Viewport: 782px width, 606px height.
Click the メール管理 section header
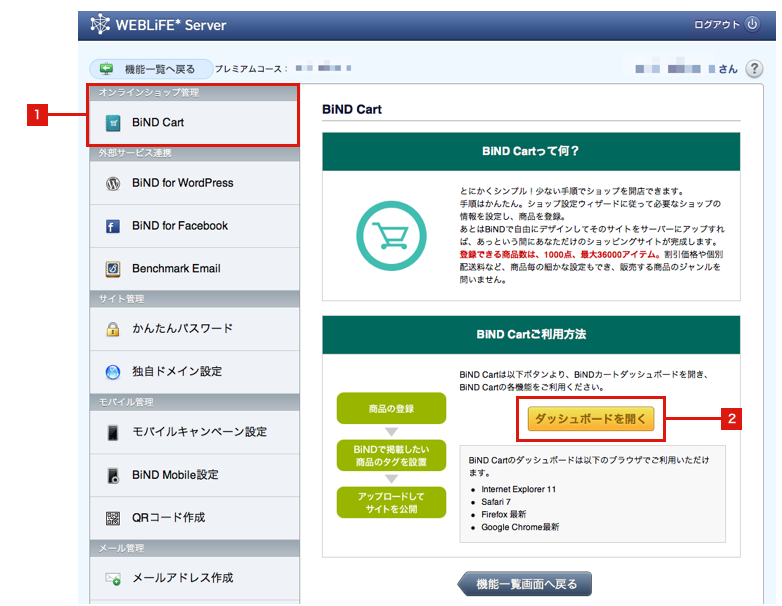pos(195,549)
